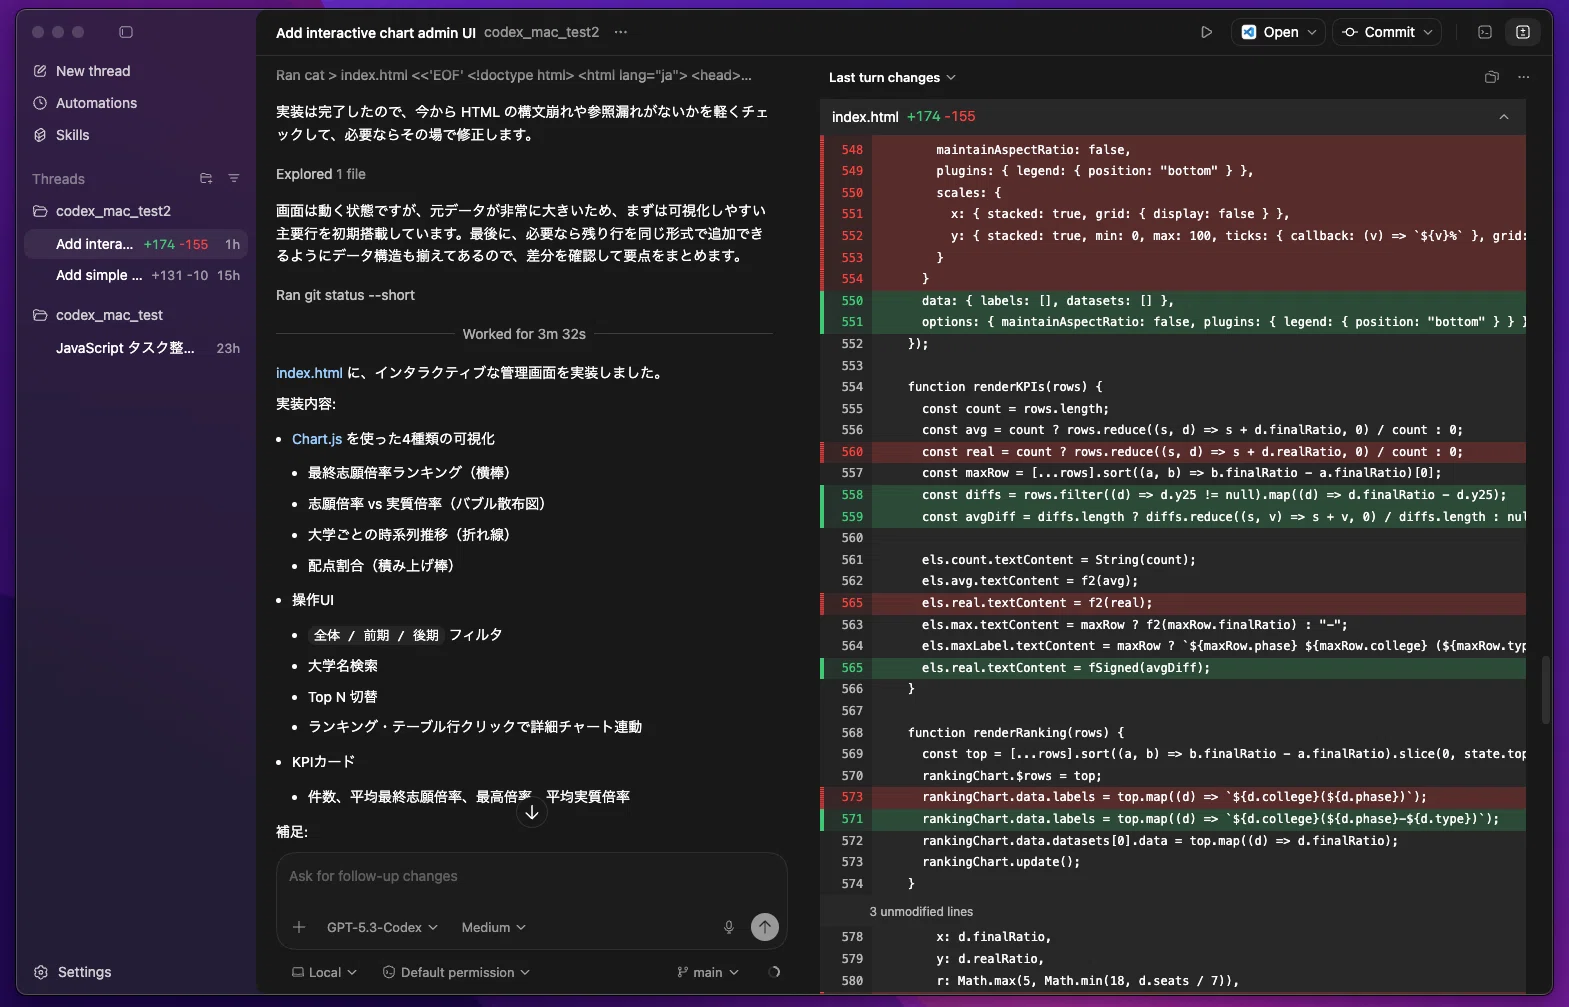Open the GPT-5.3-Codex model dropdown
This screenshot has height=1007, width=1569.
point(382,927)
